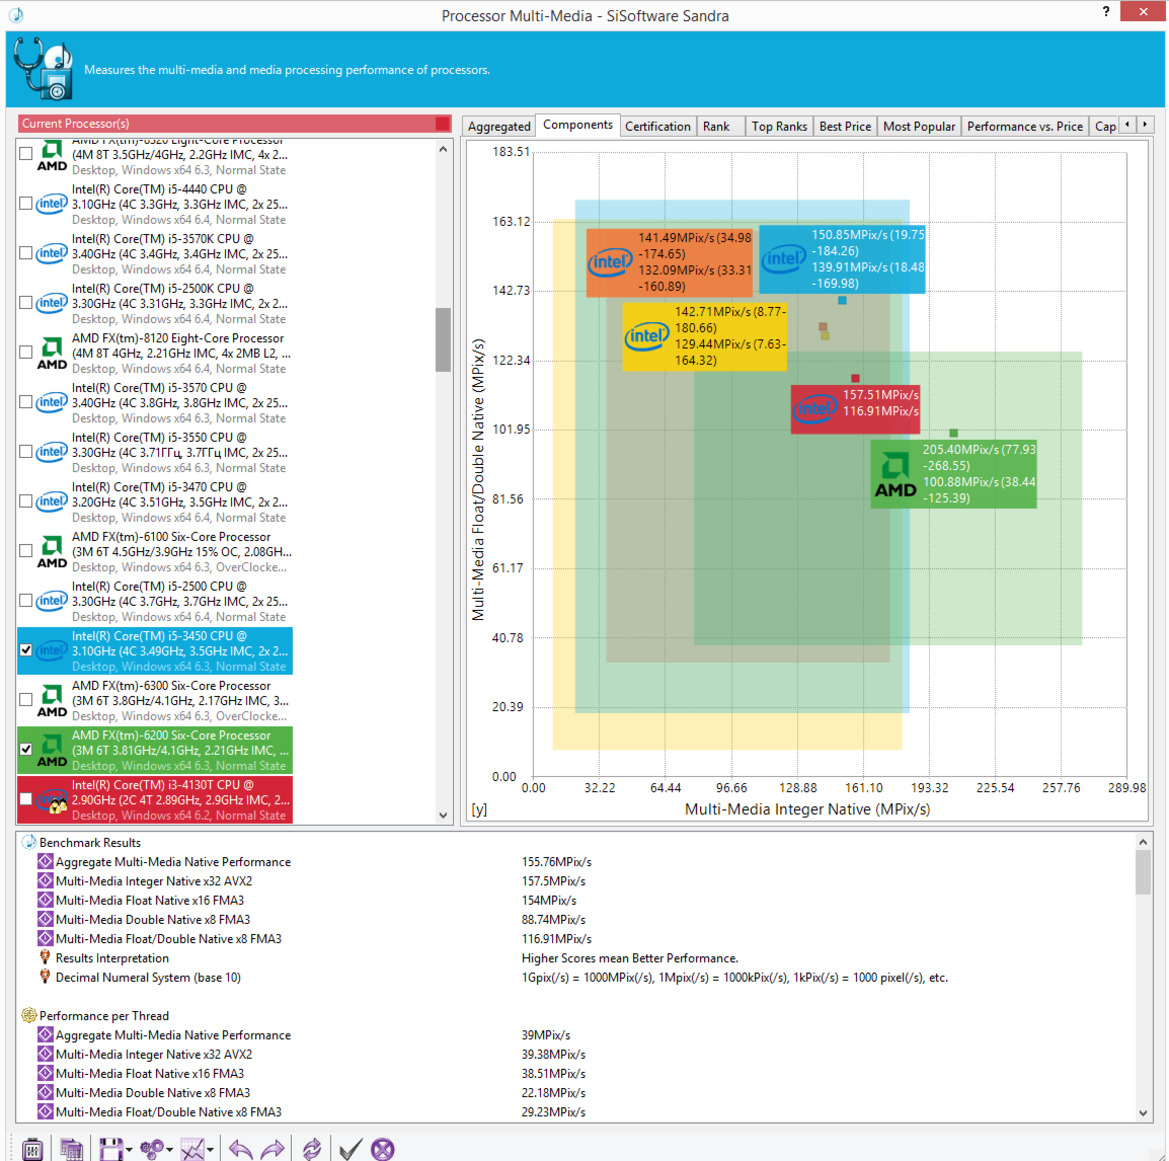Open the options sliders icon in bottom toolbar

tap(32, 1148)
